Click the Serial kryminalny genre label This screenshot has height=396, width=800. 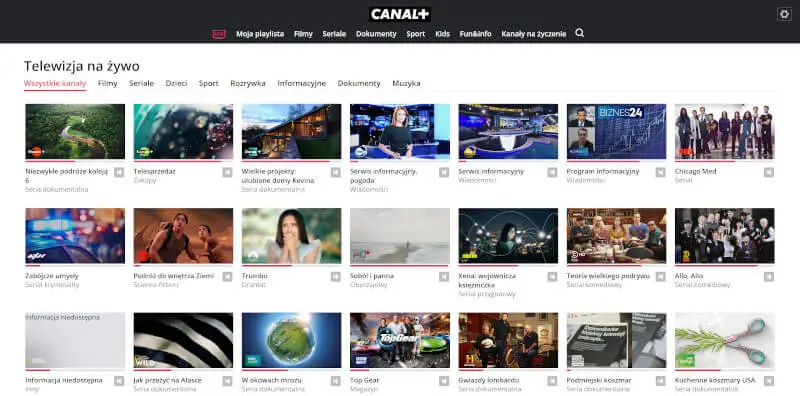click(52, 285)
